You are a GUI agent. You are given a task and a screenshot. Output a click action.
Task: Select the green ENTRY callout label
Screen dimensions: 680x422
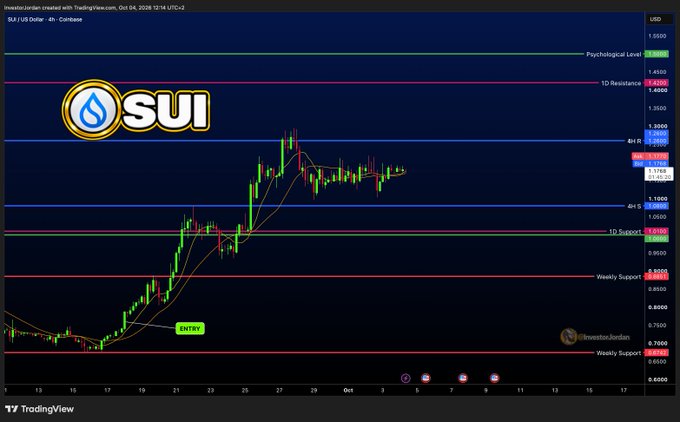coord(190,329)
